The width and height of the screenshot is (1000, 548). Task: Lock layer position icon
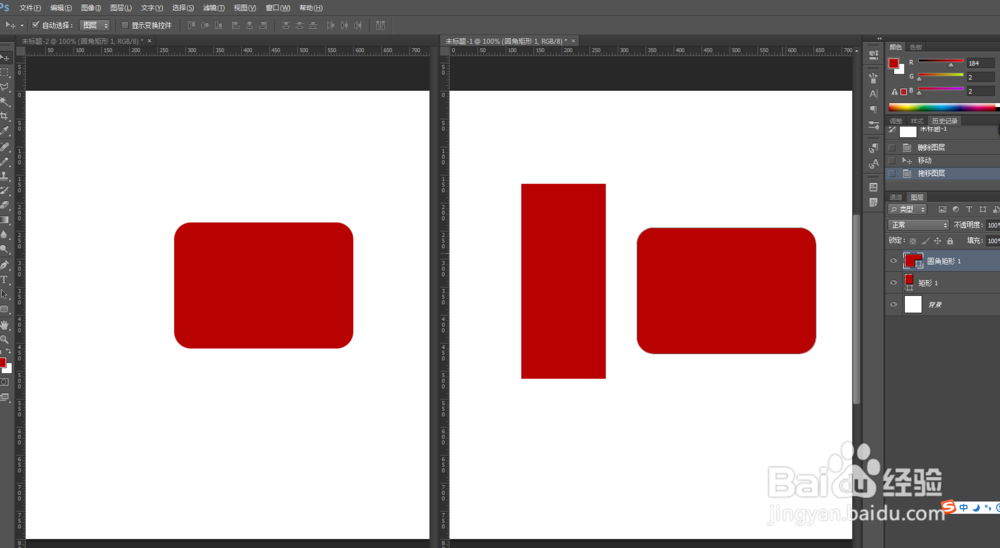point(938,241)
